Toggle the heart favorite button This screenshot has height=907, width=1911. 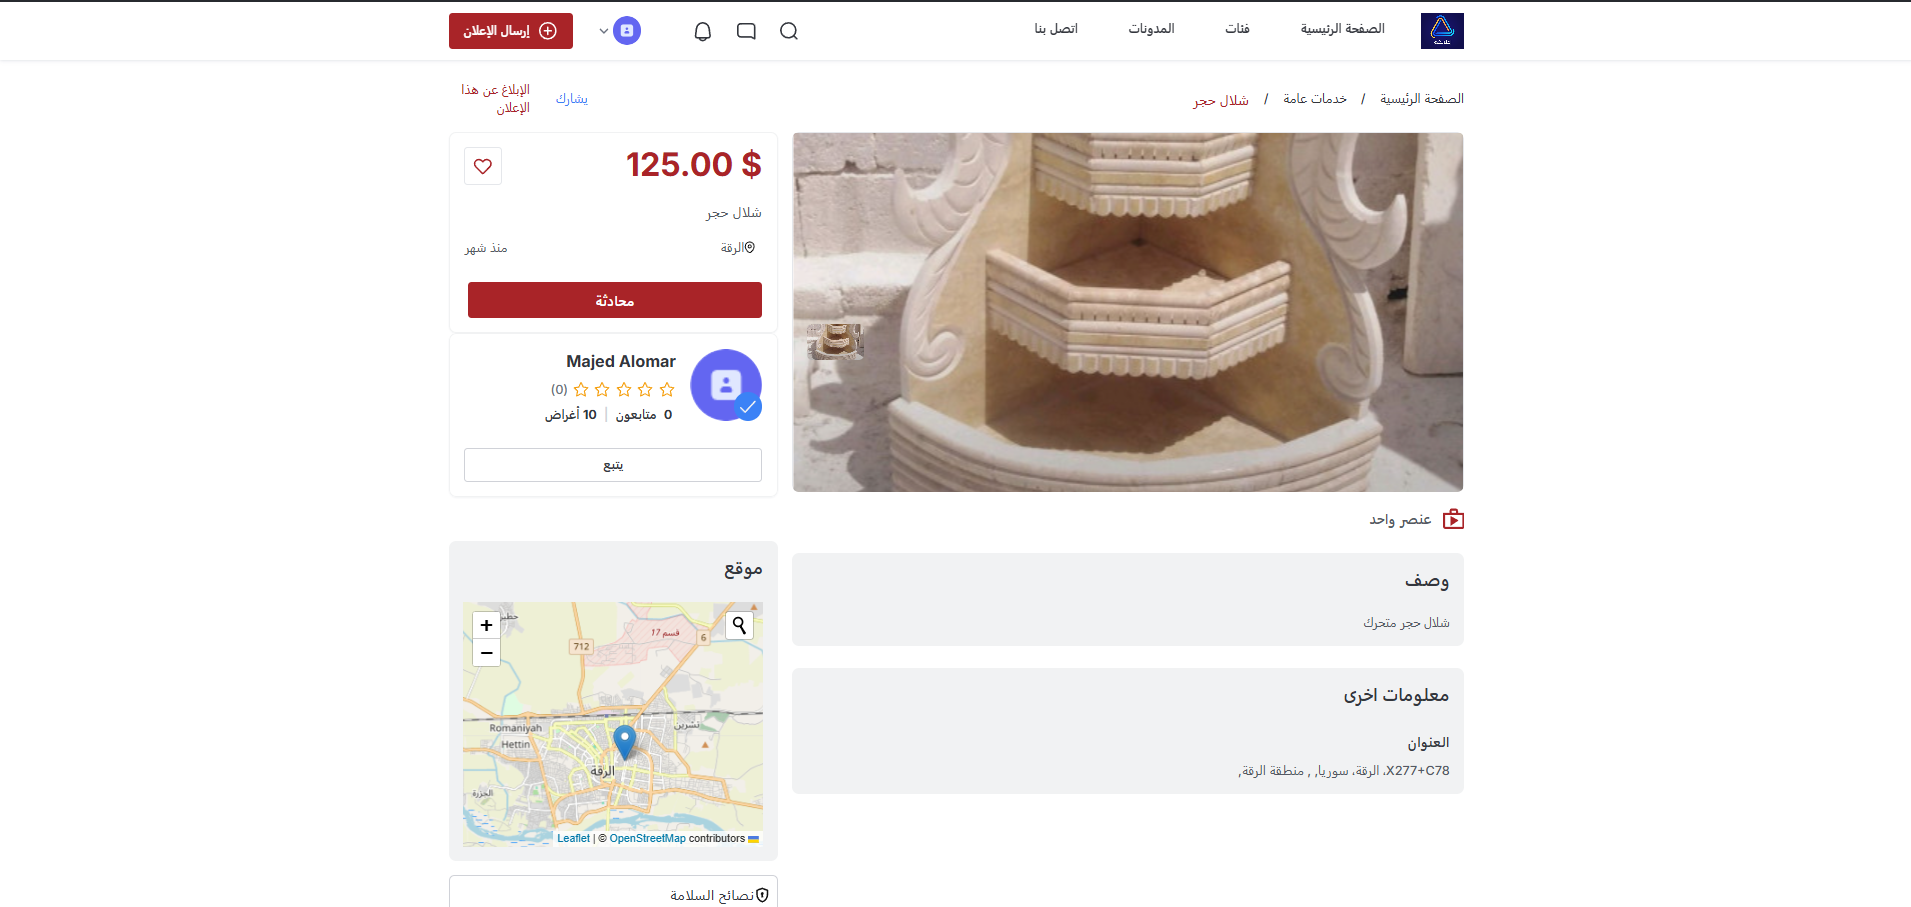[x=483, y=166]
